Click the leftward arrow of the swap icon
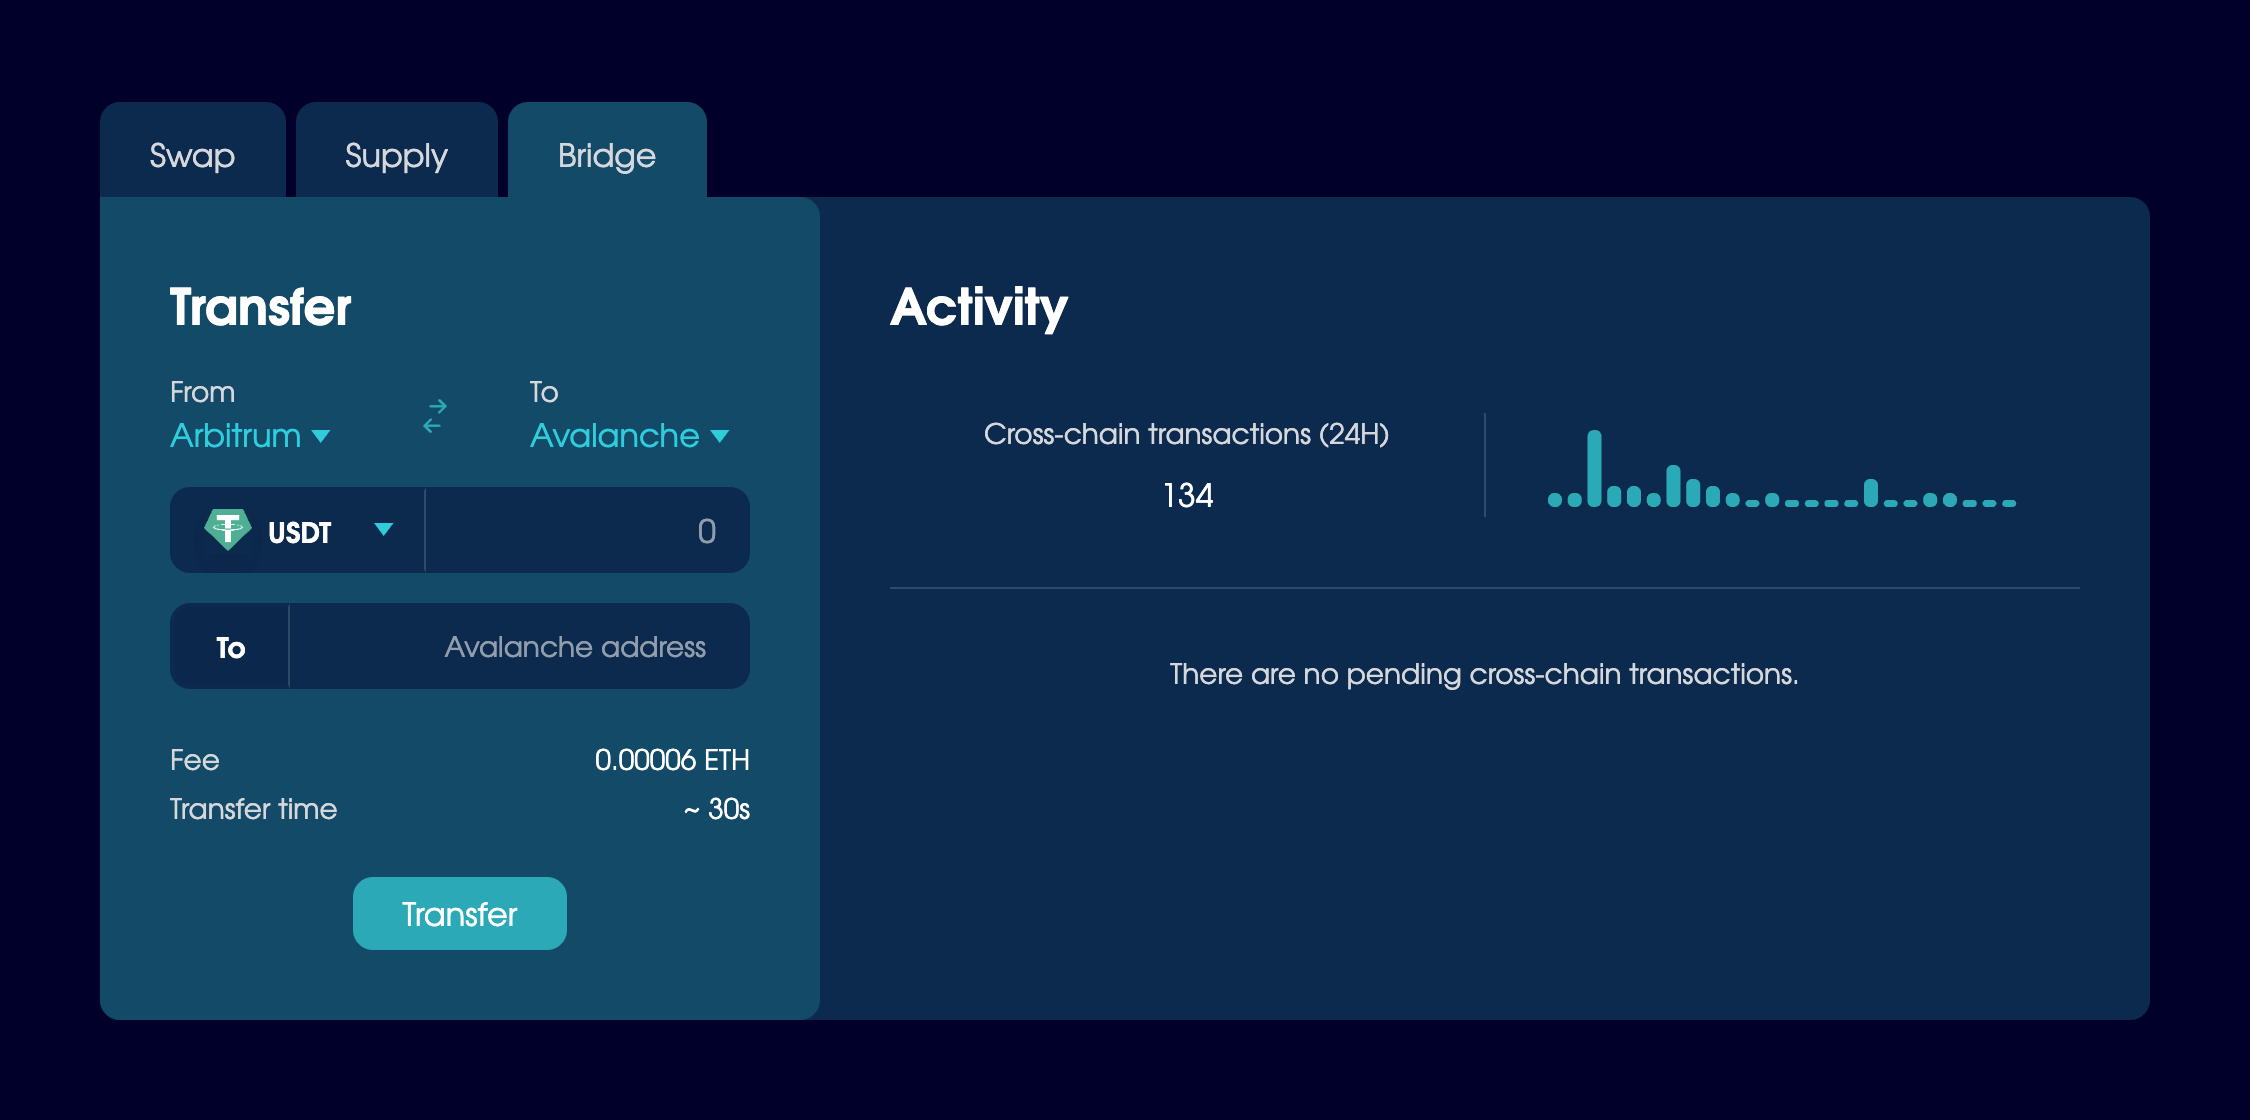 pyautogui.click(x=430, y=426)
